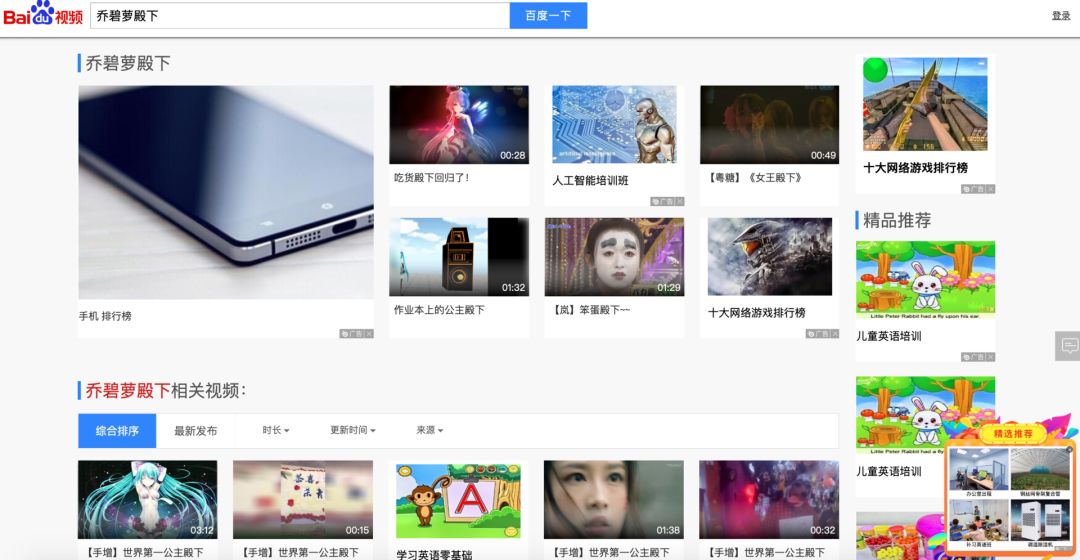
Task: Click the 广告 tag under 人工智能培训班
Action: coord(663,202)
